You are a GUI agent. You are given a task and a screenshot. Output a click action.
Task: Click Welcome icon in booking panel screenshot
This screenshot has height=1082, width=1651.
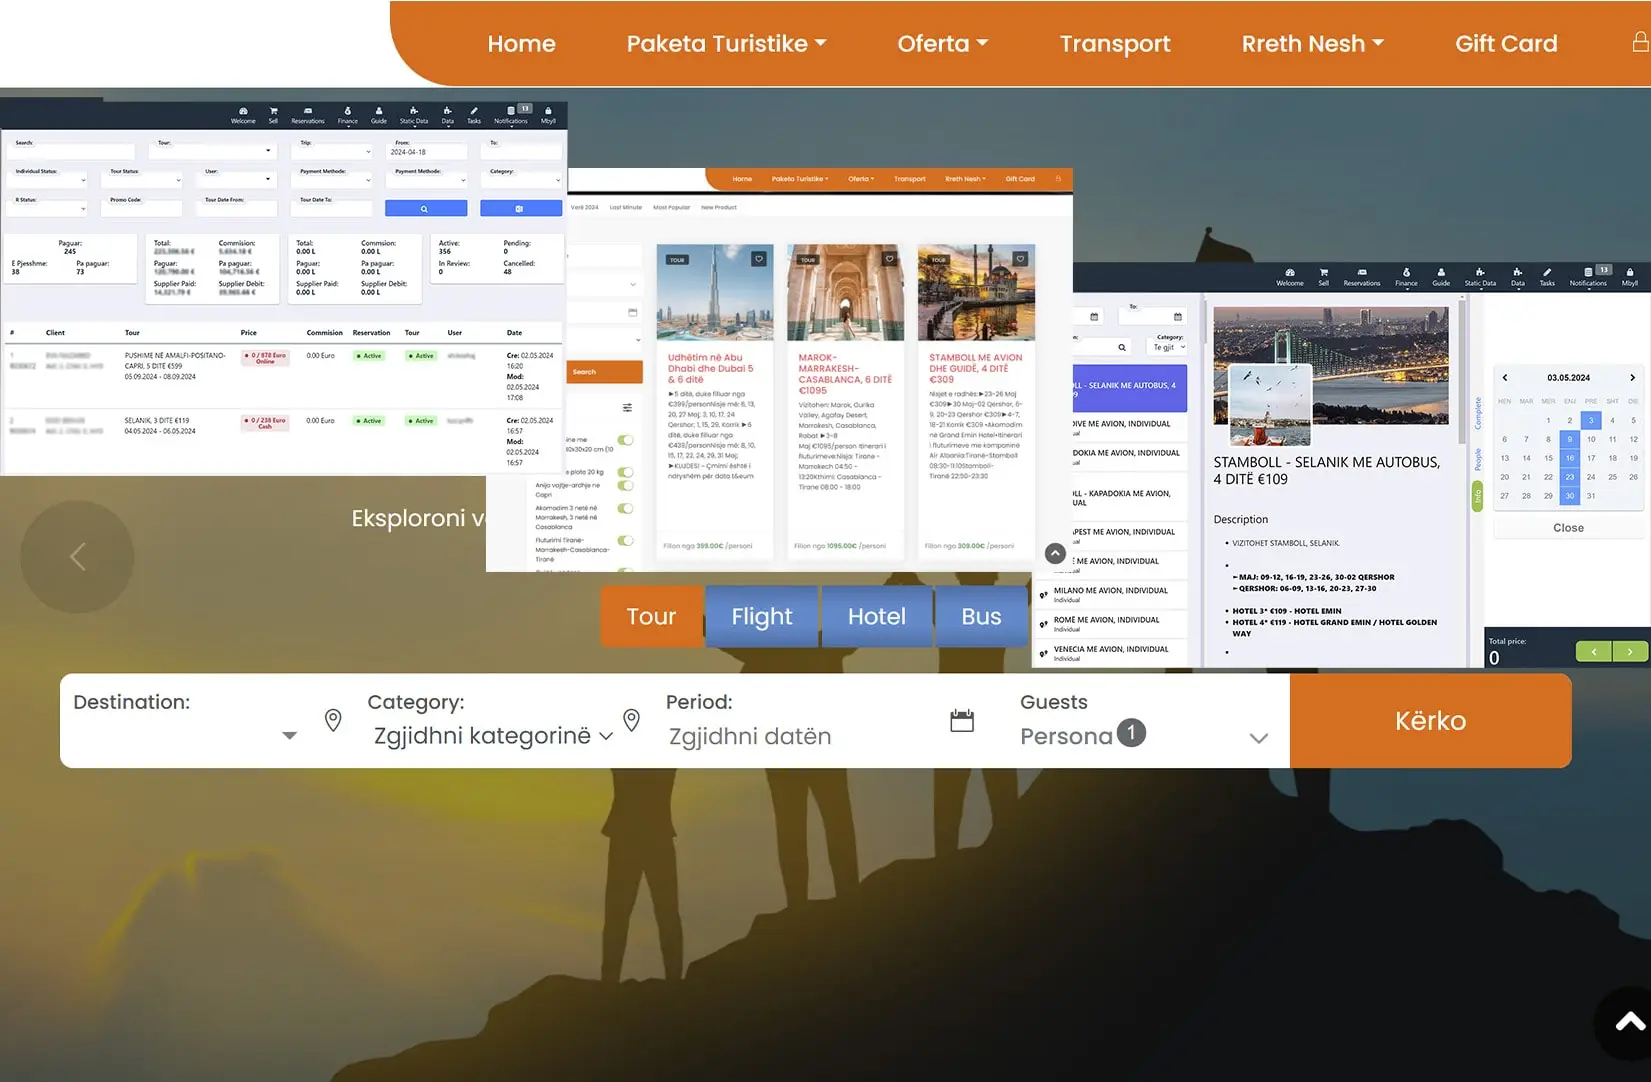pos(1290,277)
